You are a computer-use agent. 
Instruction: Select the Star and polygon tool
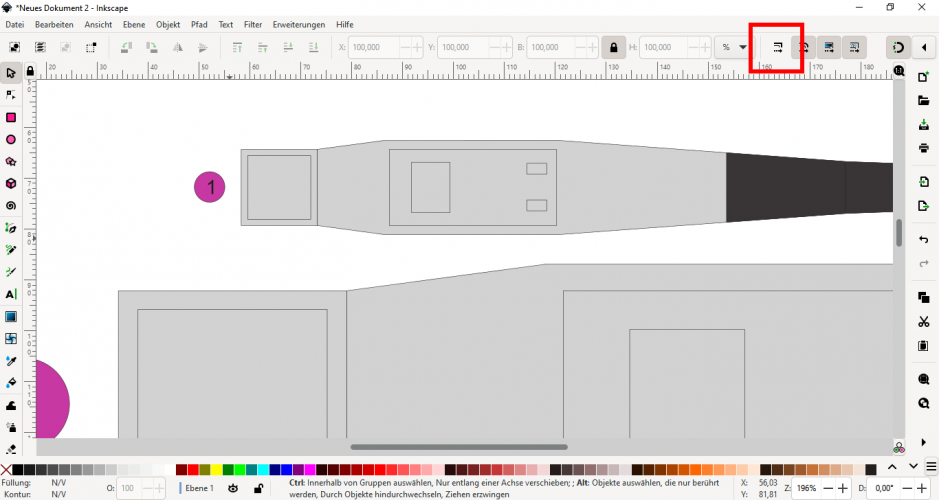(x=11, y=162)
